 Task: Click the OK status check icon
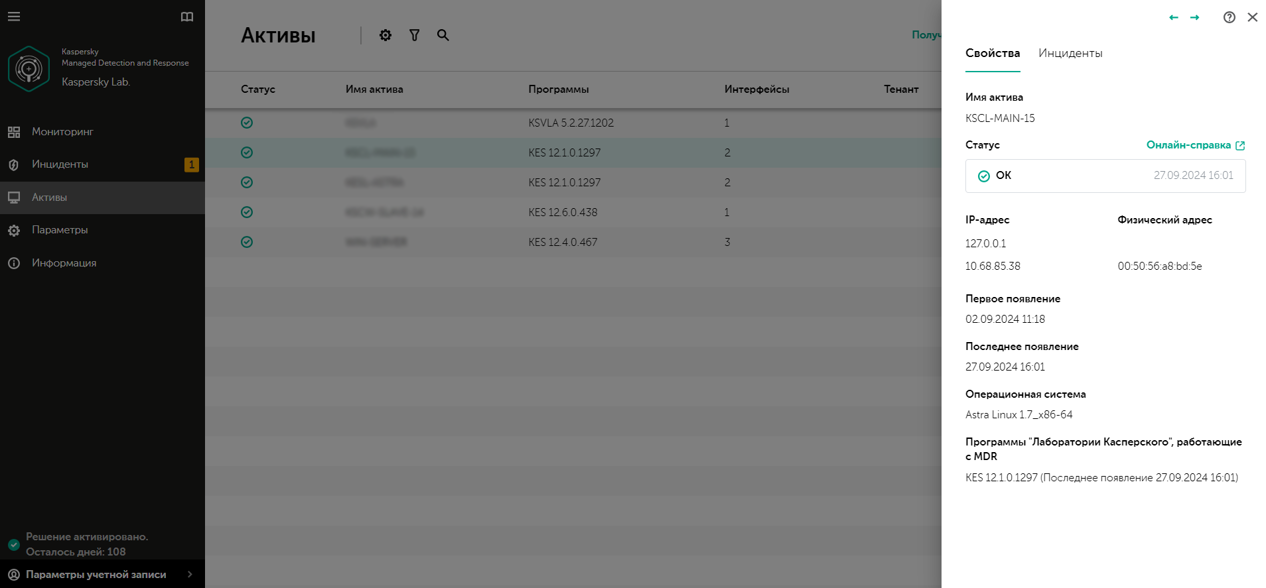point(984,176)
